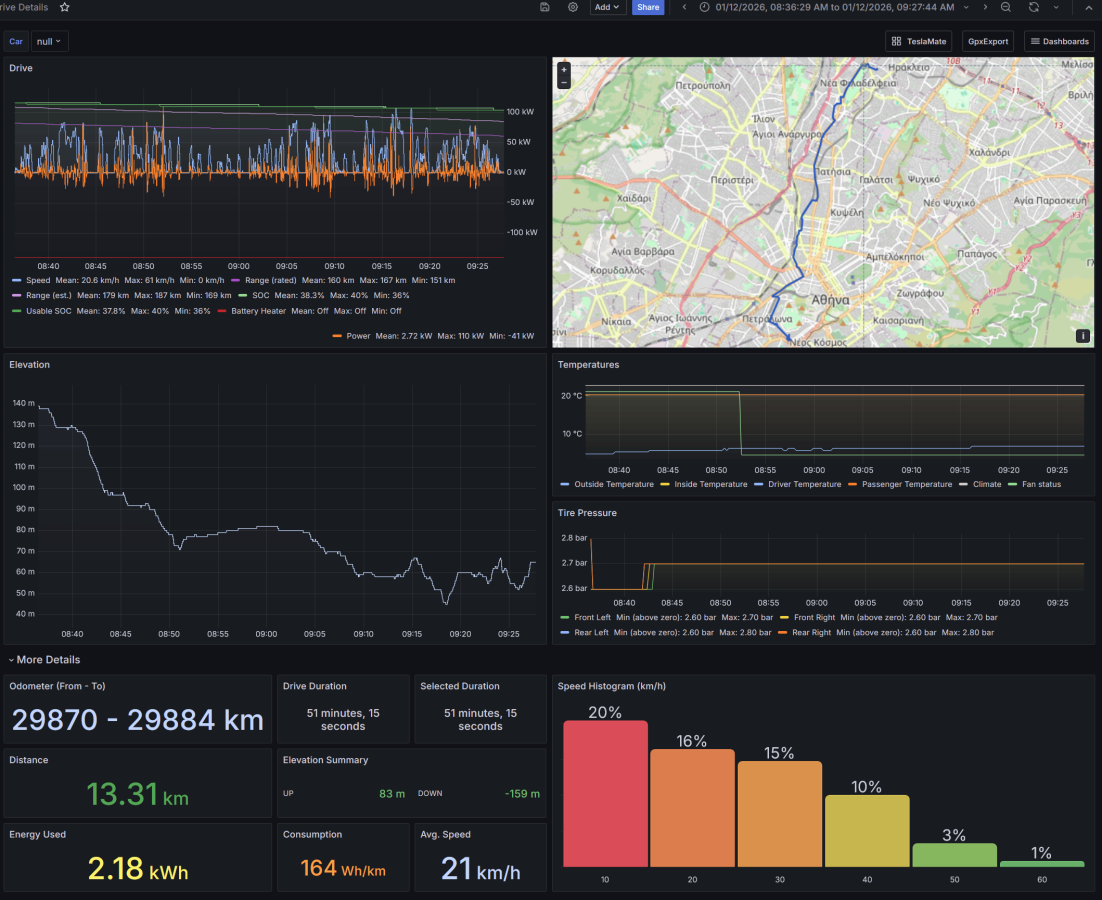Open dashboard settings gear
The height and width of the screenshot is (900, 1102).
pyautogui.click(x=573, y=7)
